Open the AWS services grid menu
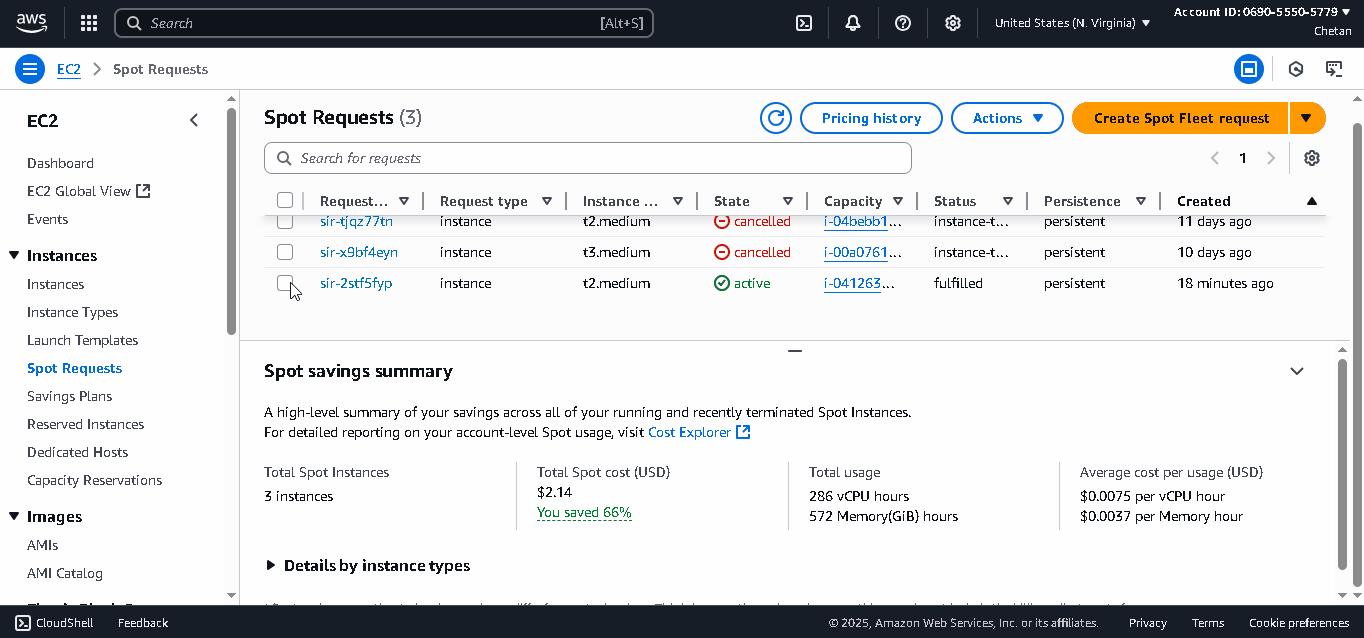Image resolution: width=1364 pixels, height=638 pixels. click(x=88, y=23)
